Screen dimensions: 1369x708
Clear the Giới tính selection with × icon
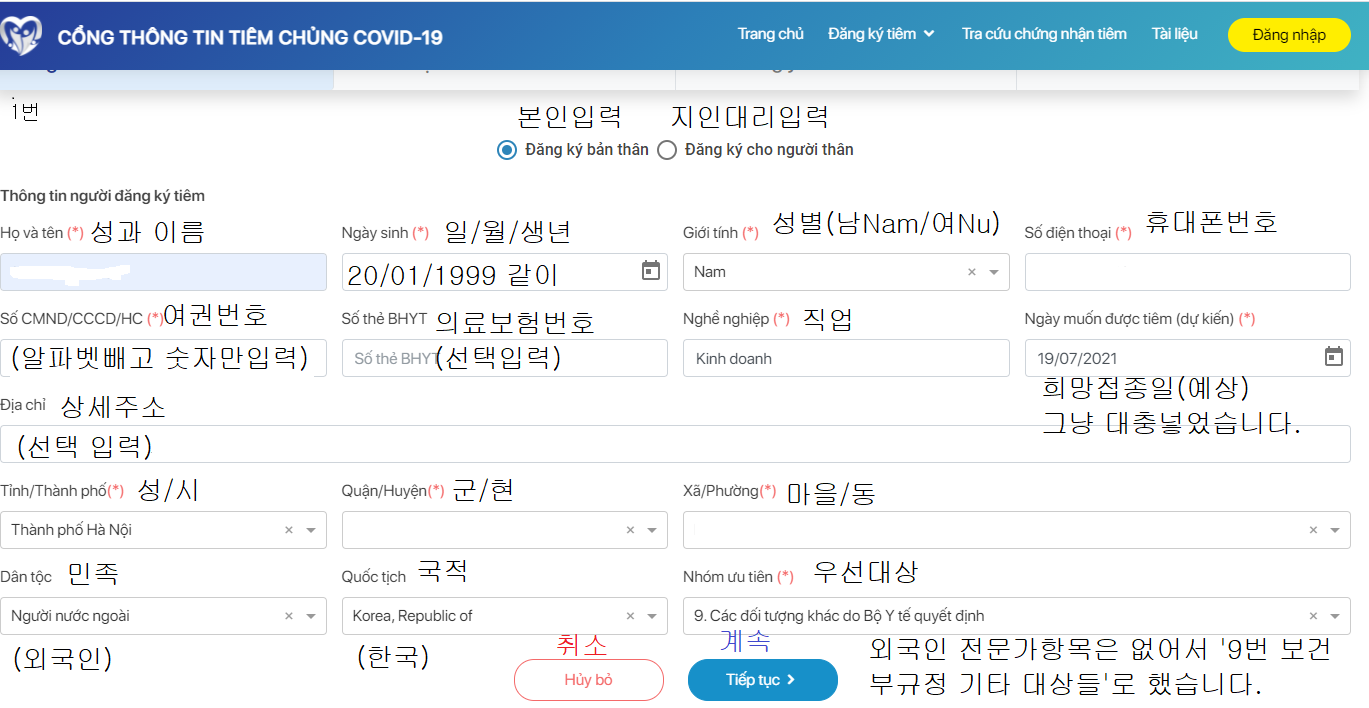coord(971,271)
